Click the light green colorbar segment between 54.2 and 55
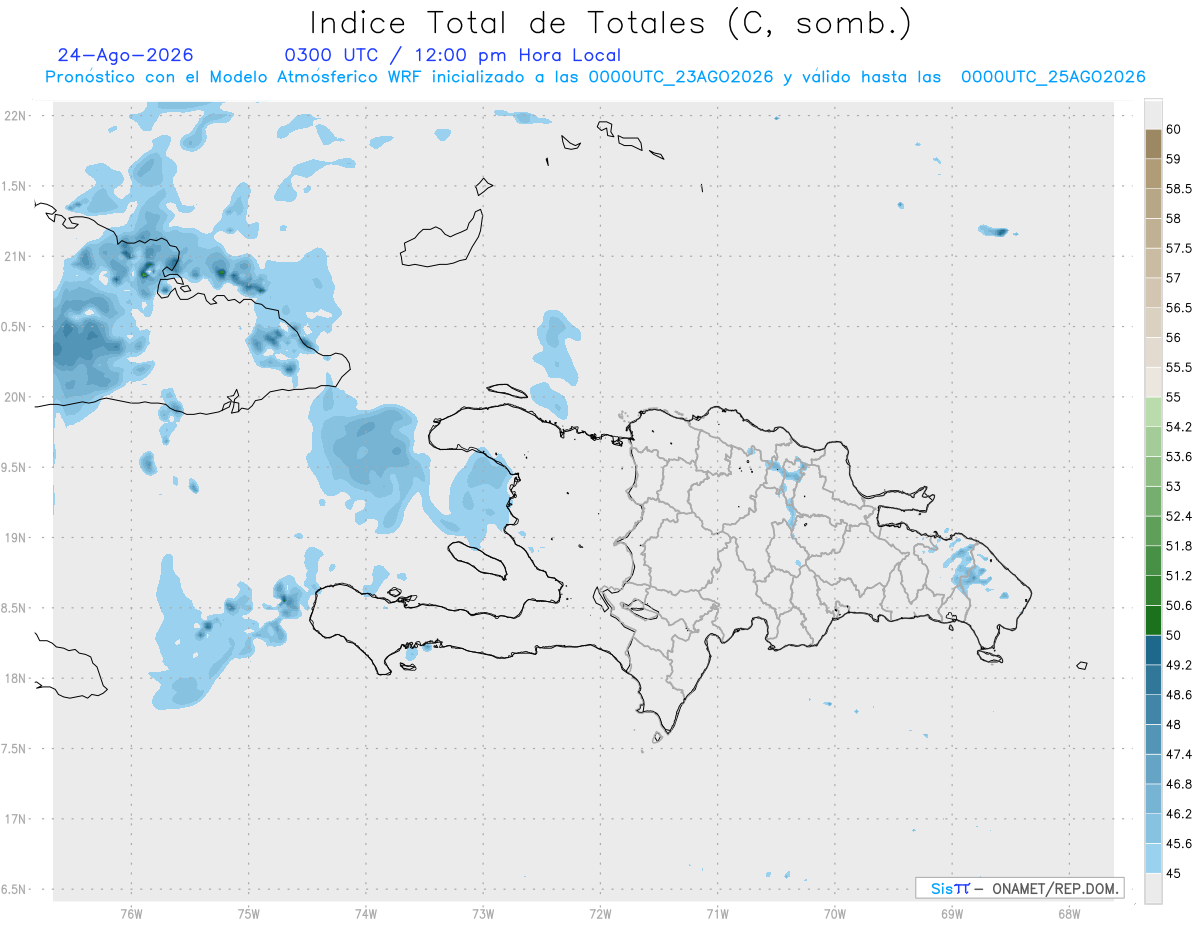1200x927 pixels. click(1153, 412)
